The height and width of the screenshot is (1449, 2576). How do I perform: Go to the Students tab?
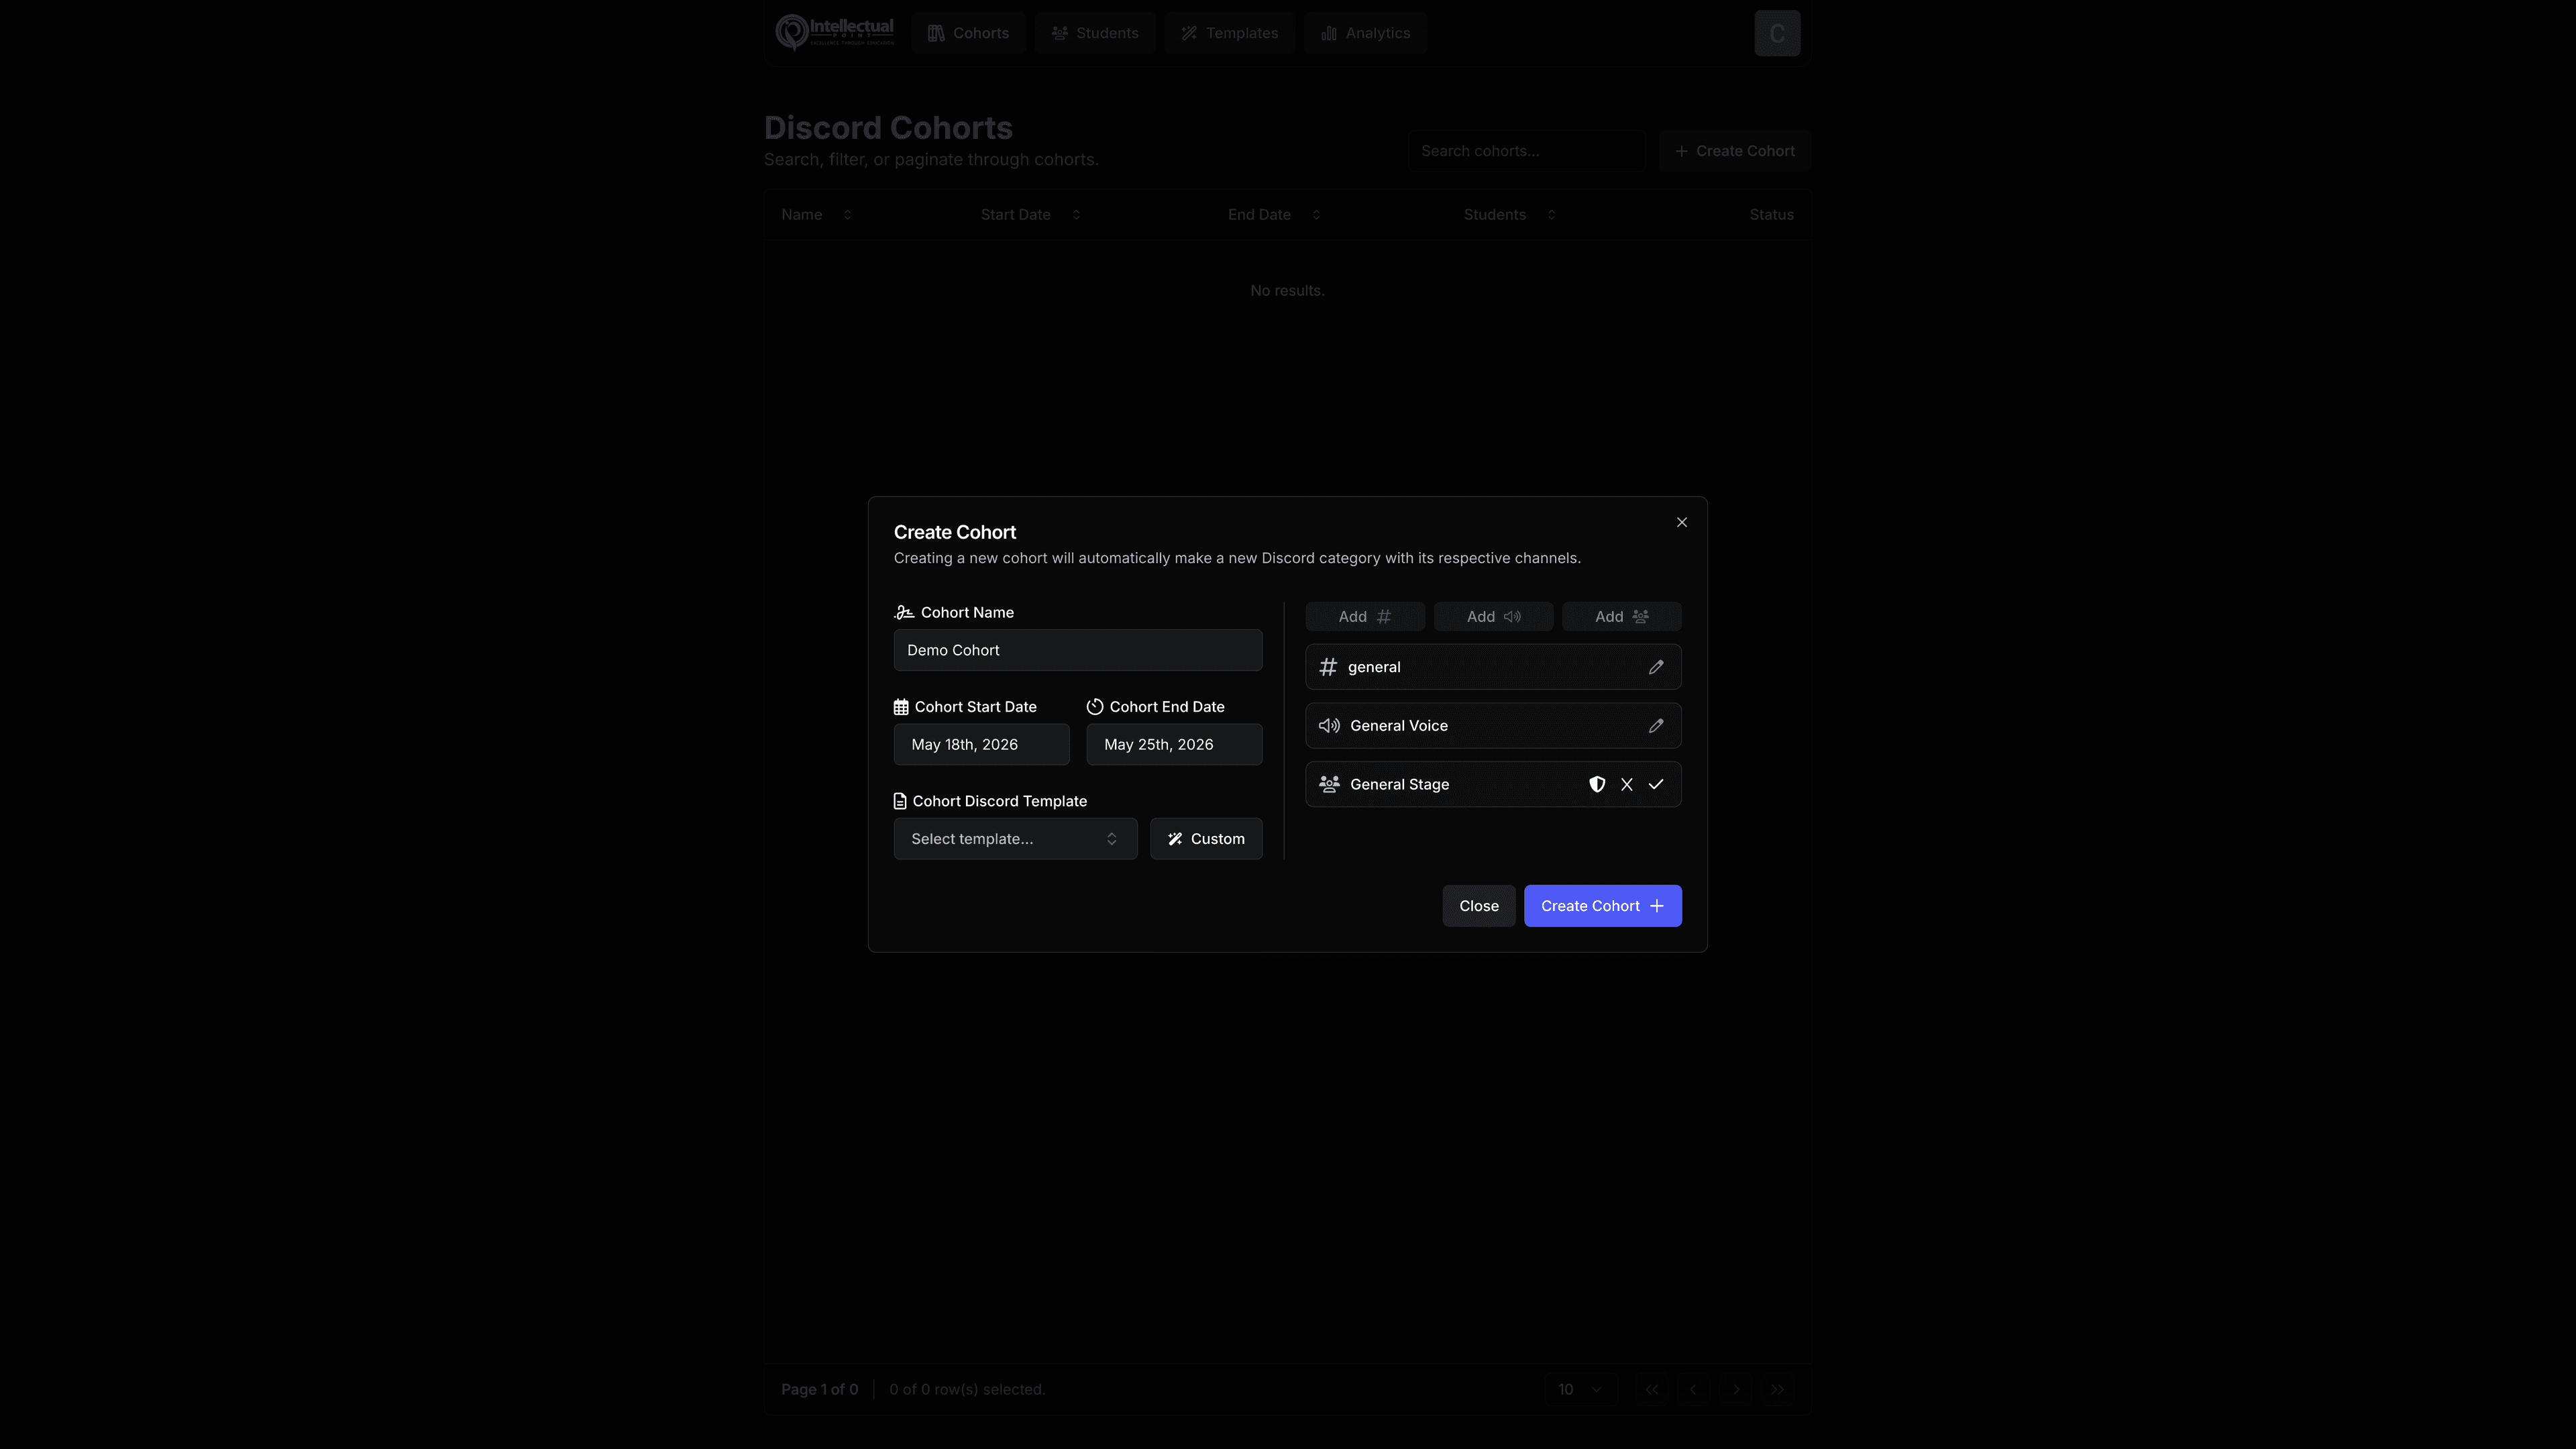[1095, 33]
